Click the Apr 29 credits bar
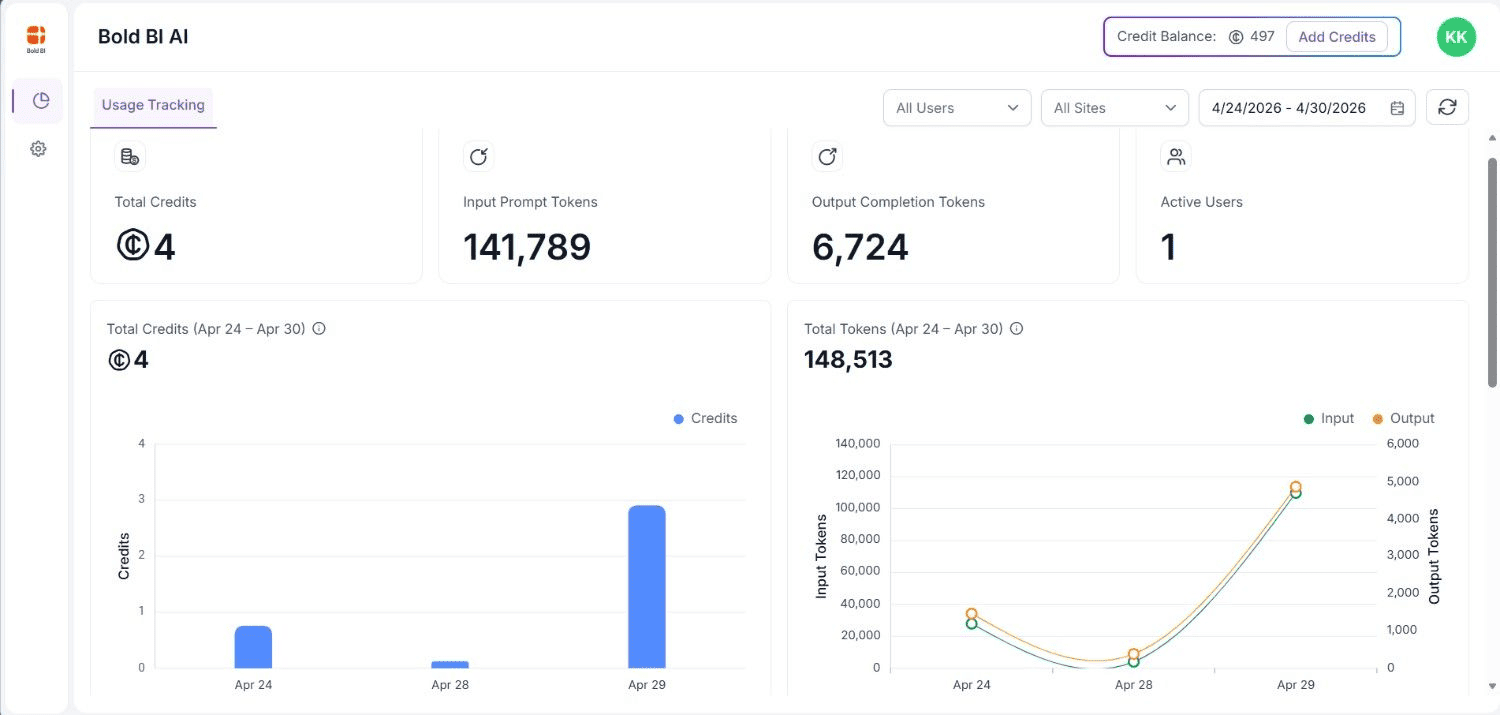The height and width of the screenshot is (715, 1500). [x=646, y=586]
